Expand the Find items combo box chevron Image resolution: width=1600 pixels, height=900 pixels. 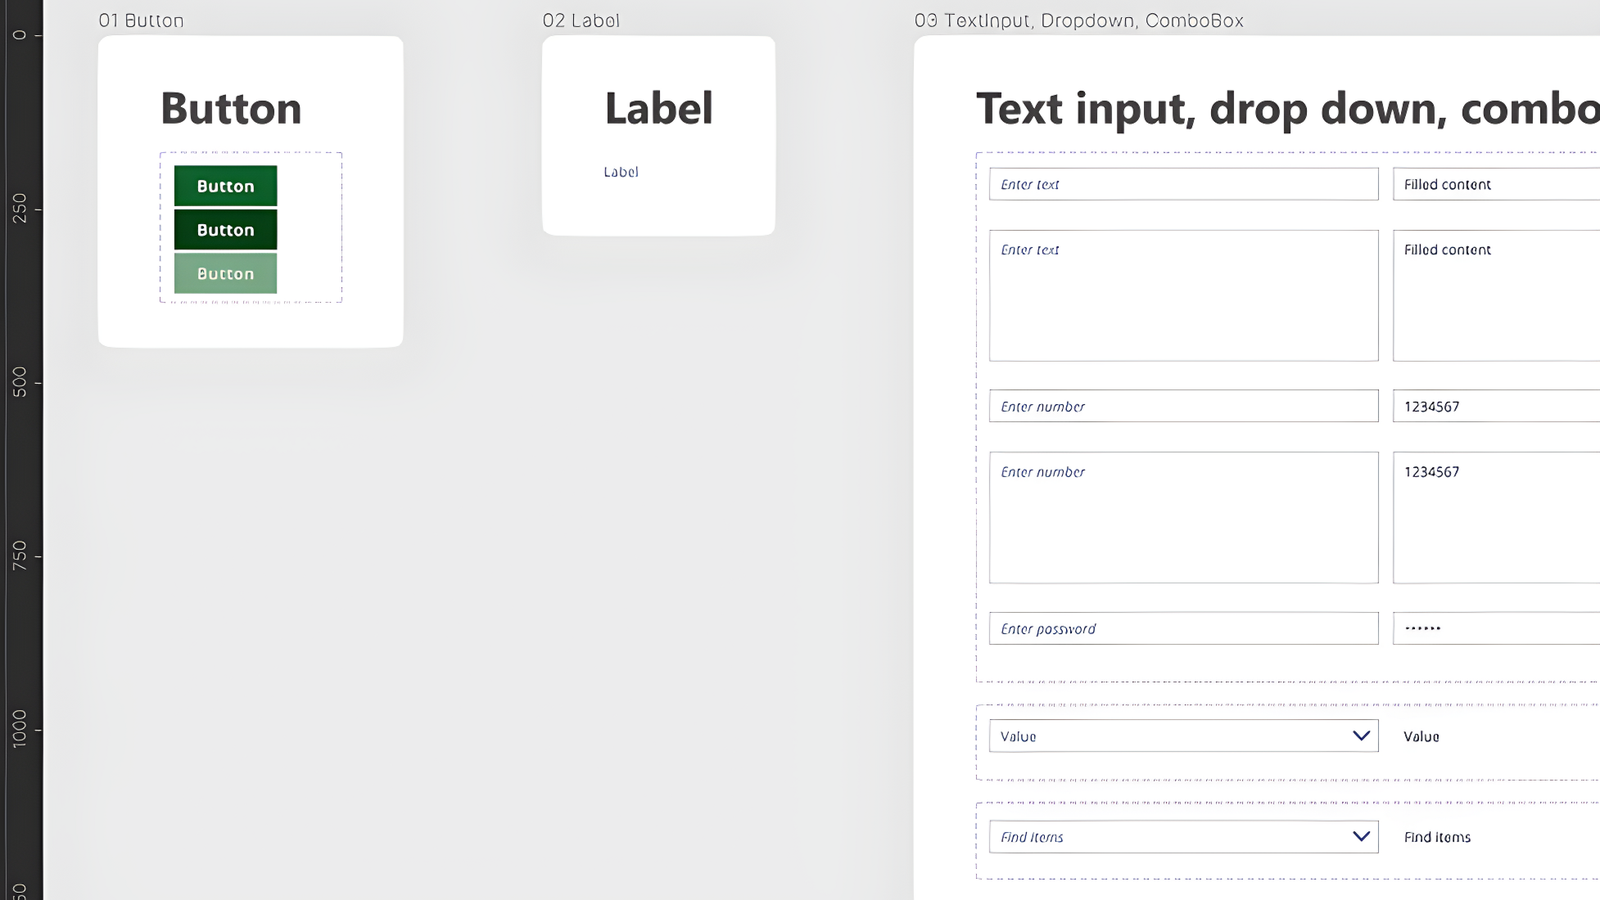point(1361,837)
